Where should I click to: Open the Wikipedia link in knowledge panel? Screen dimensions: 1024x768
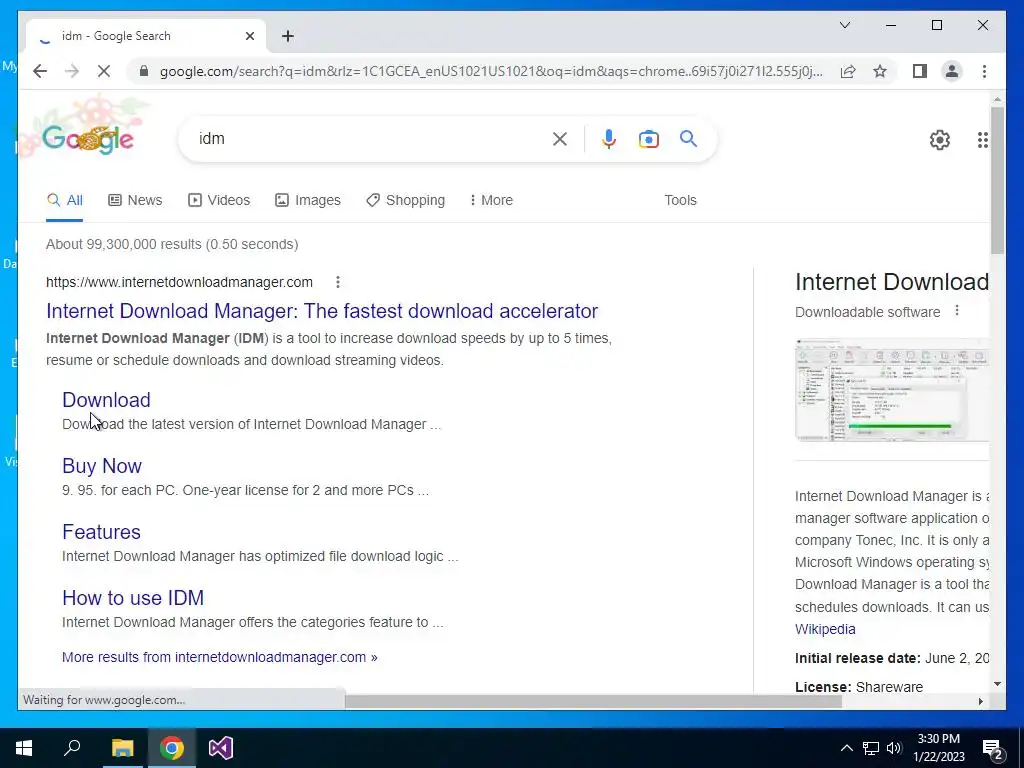825,629
